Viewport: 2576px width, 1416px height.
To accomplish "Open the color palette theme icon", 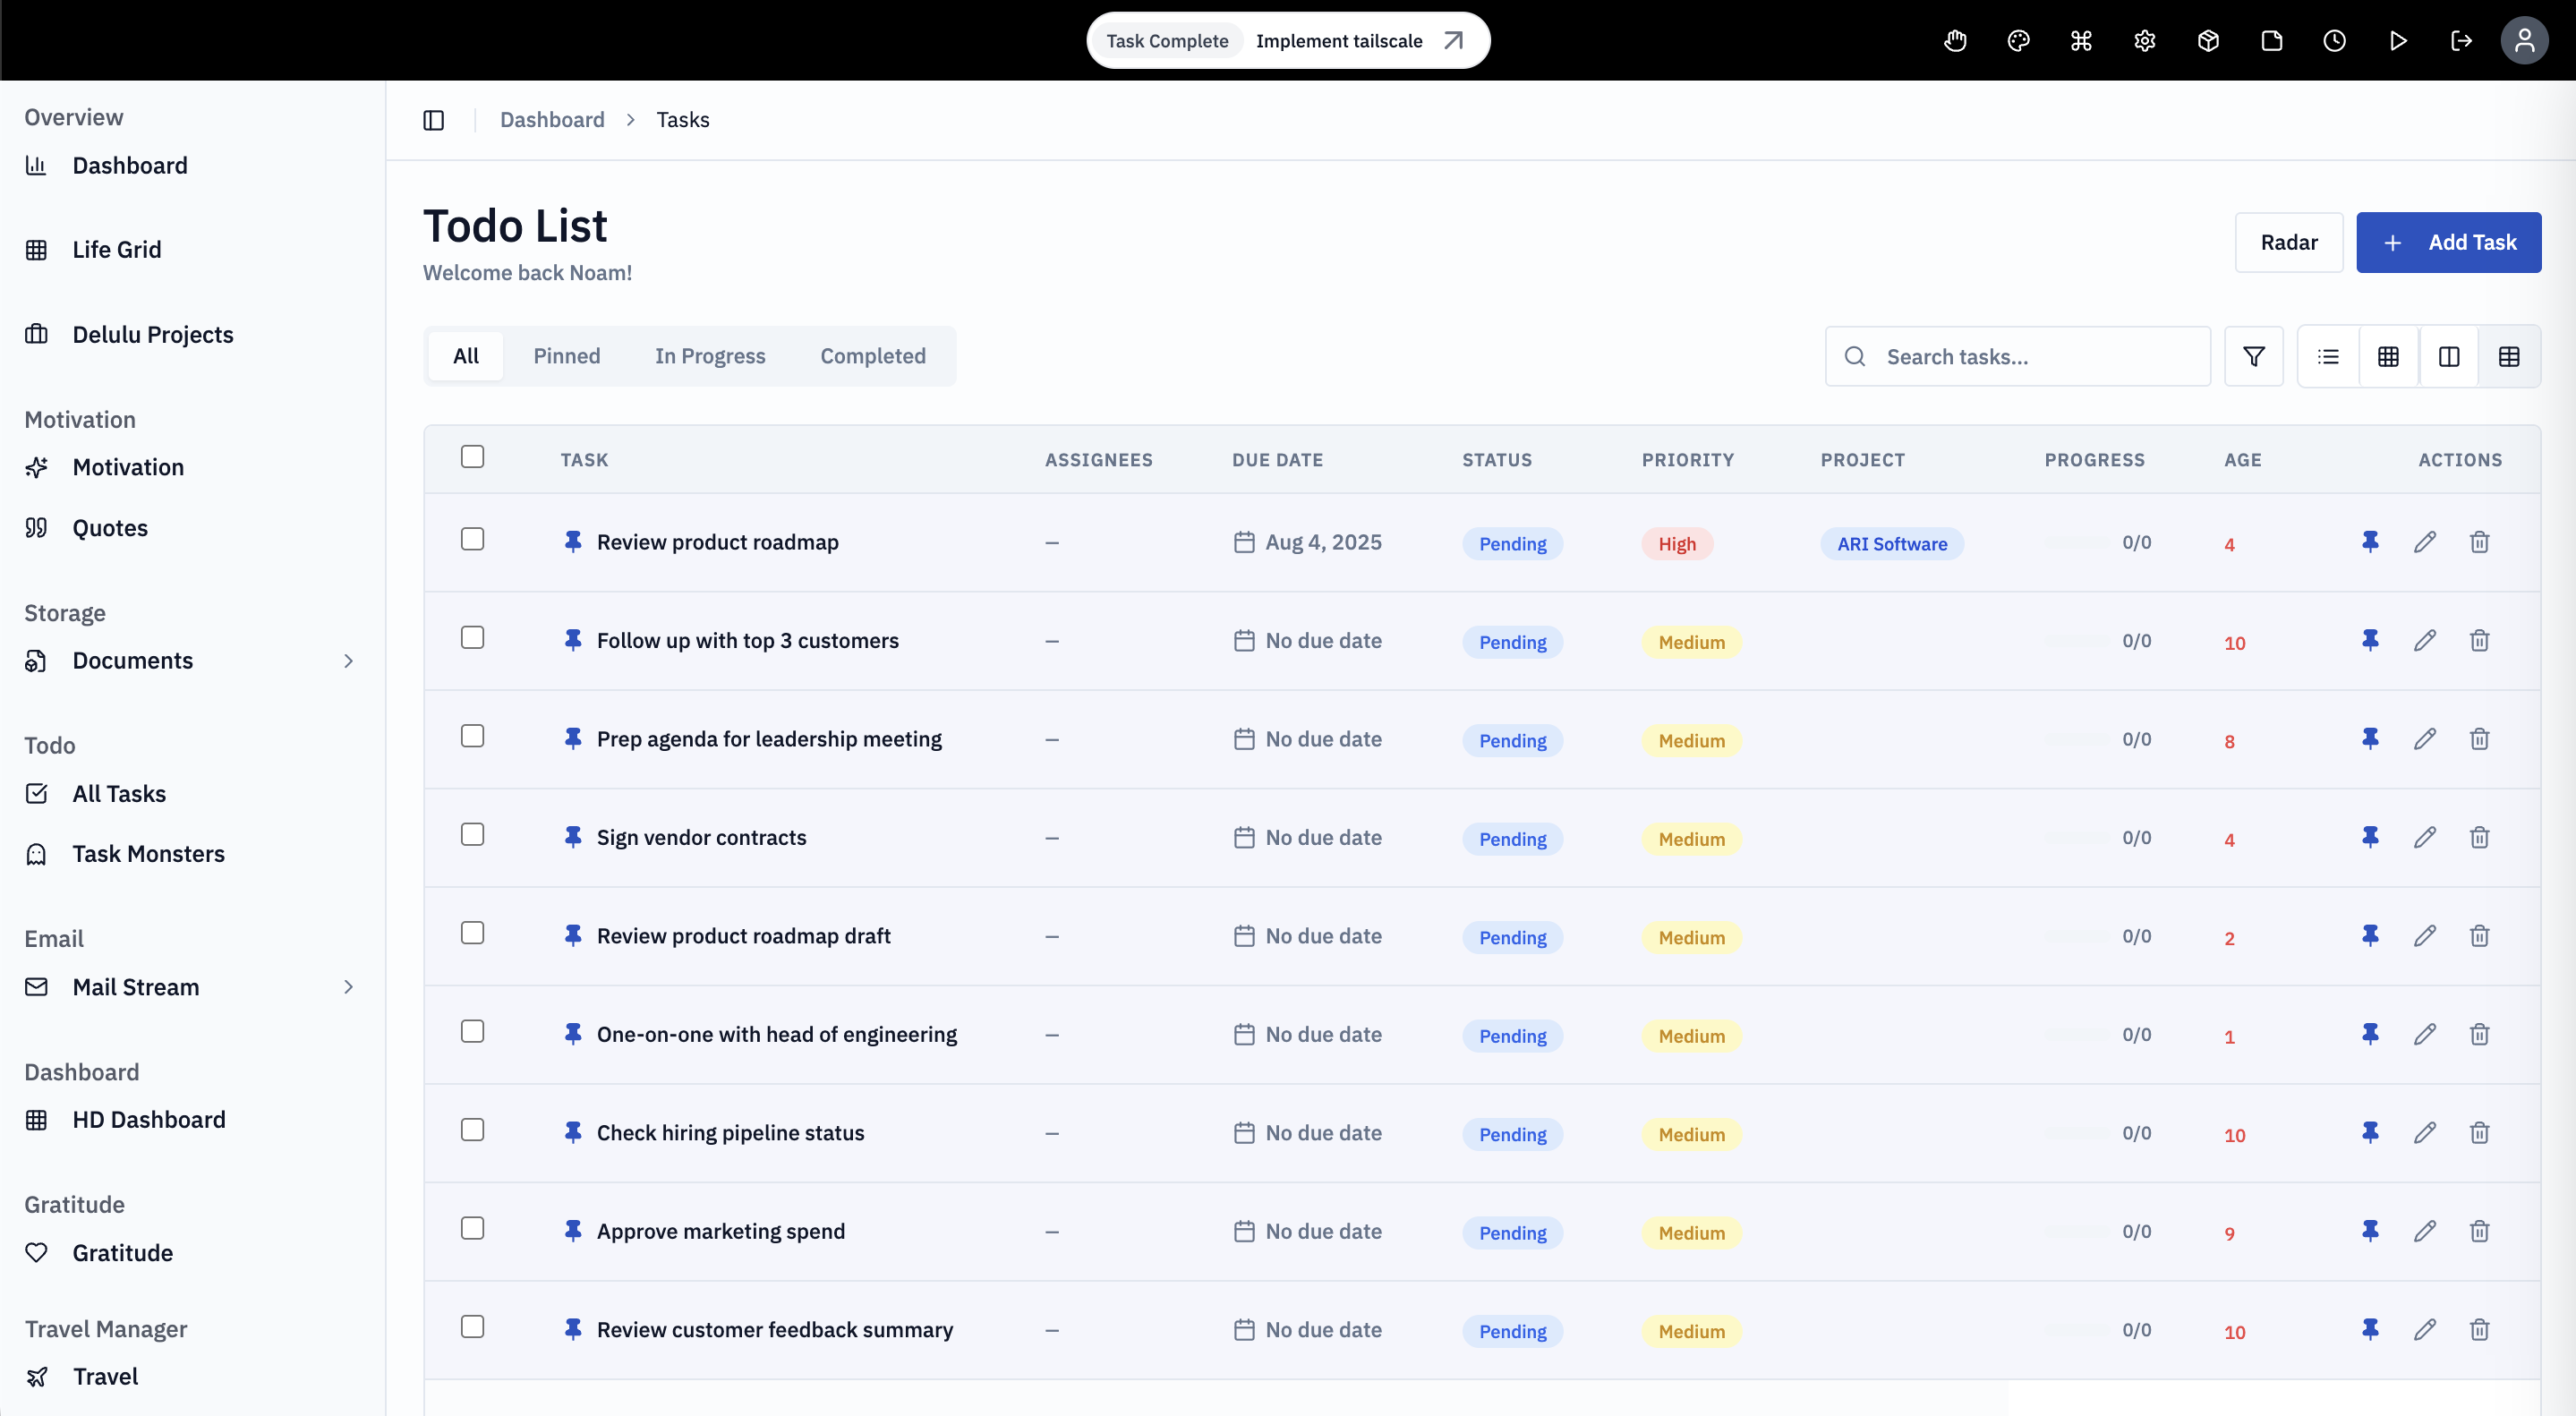I will pos(2018,41).
